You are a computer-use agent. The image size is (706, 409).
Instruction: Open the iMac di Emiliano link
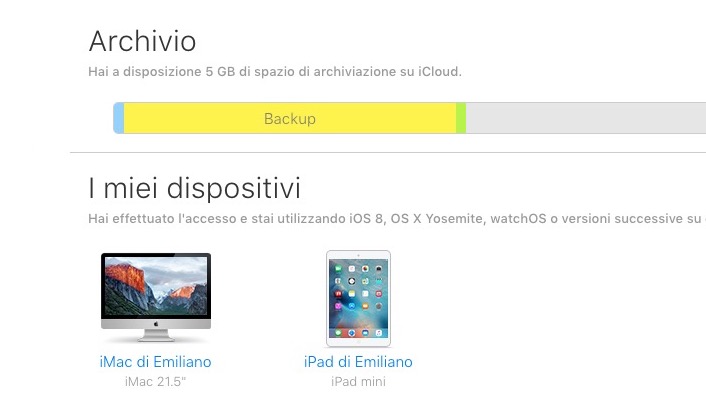click(x=156, y=362)
